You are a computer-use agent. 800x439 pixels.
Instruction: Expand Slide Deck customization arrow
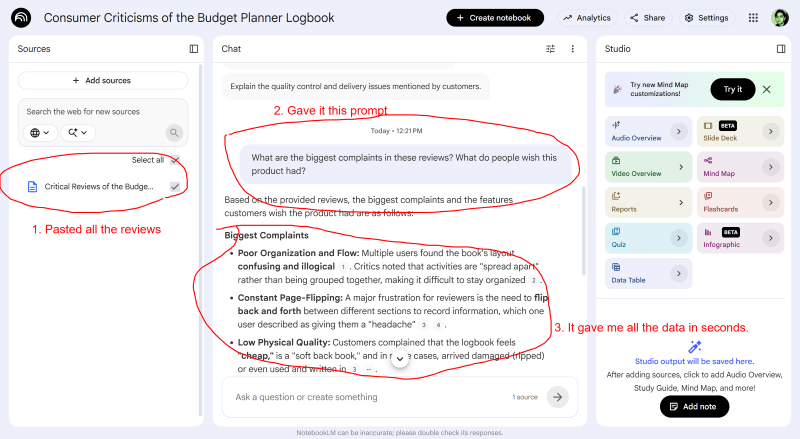[x=770, y=132]
